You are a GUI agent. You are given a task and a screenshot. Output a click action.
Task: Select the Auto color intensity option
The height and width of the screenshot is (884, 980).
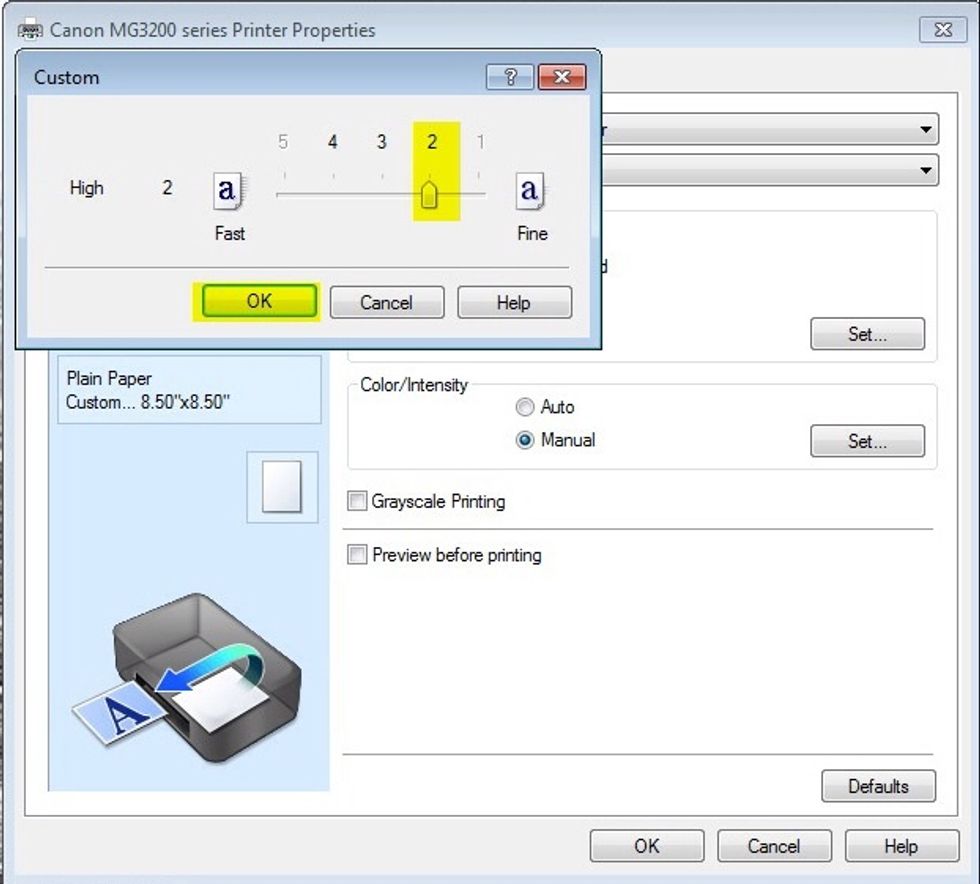(525, 407)
